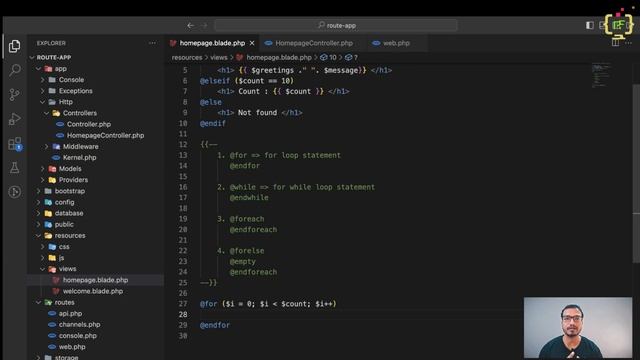Open the Search view in activity bar

point(15,70)
